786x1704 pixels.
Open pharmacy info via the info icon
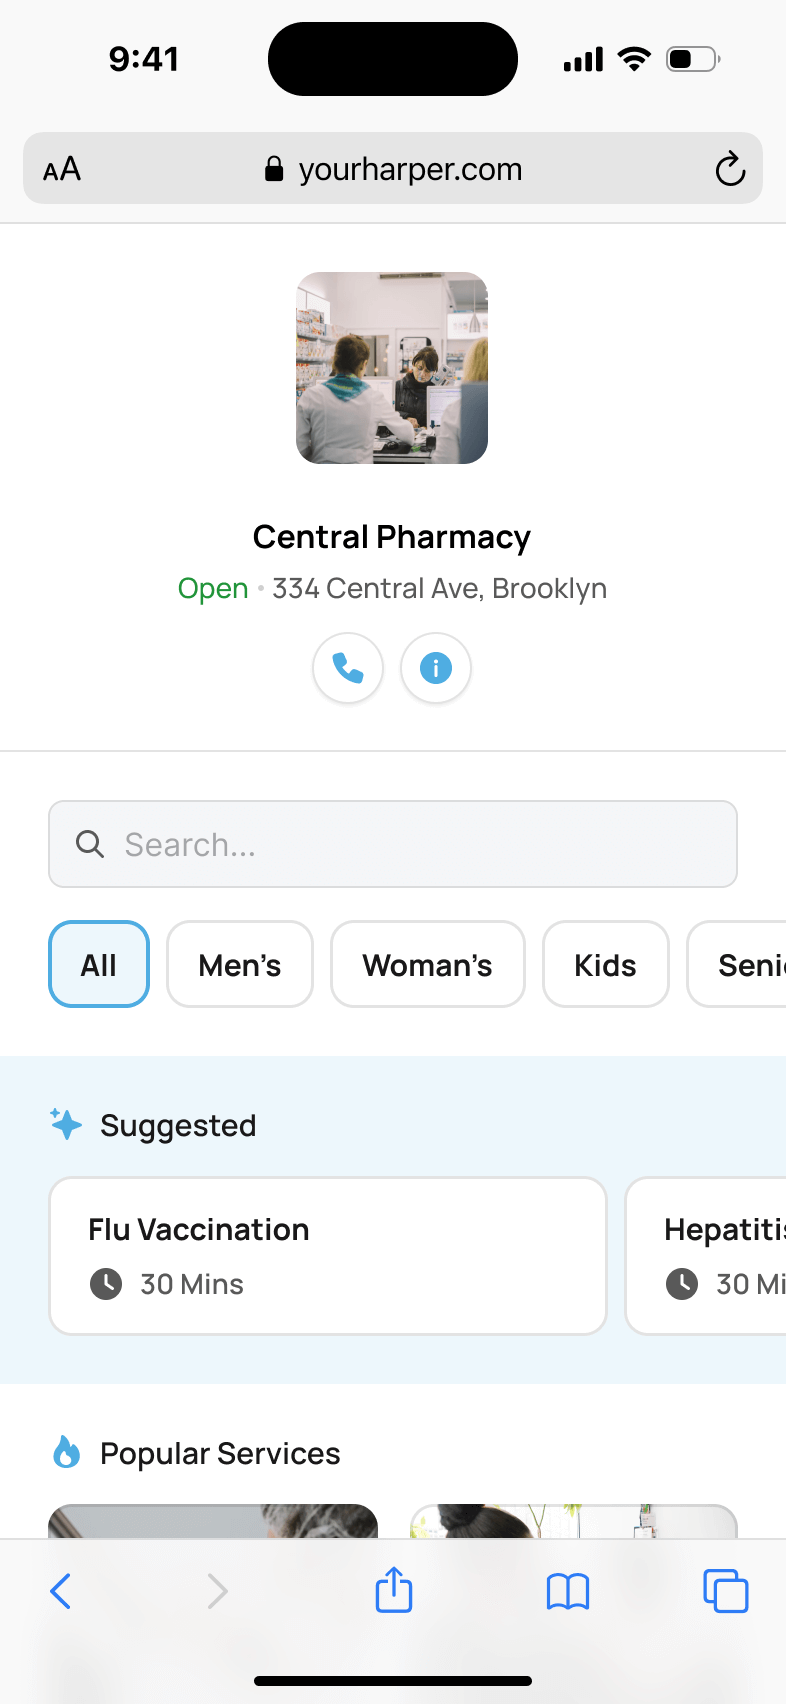coord(436,668)
